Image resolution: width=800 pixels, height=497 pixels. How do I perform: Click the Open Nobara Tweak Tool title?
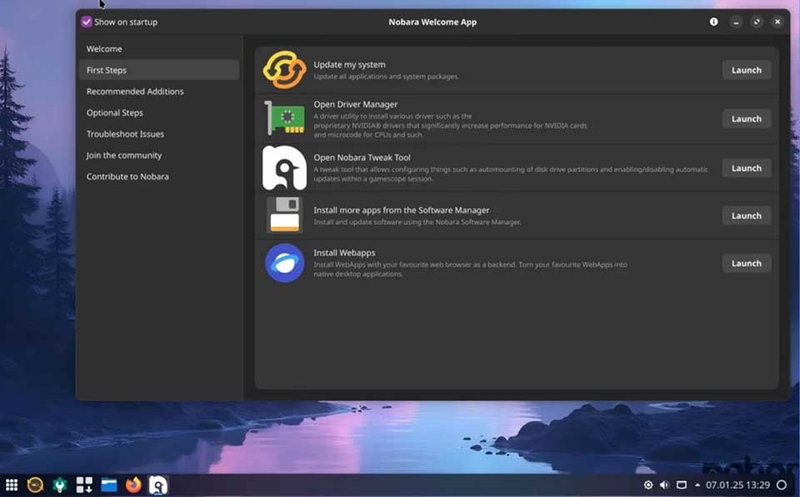362,158
